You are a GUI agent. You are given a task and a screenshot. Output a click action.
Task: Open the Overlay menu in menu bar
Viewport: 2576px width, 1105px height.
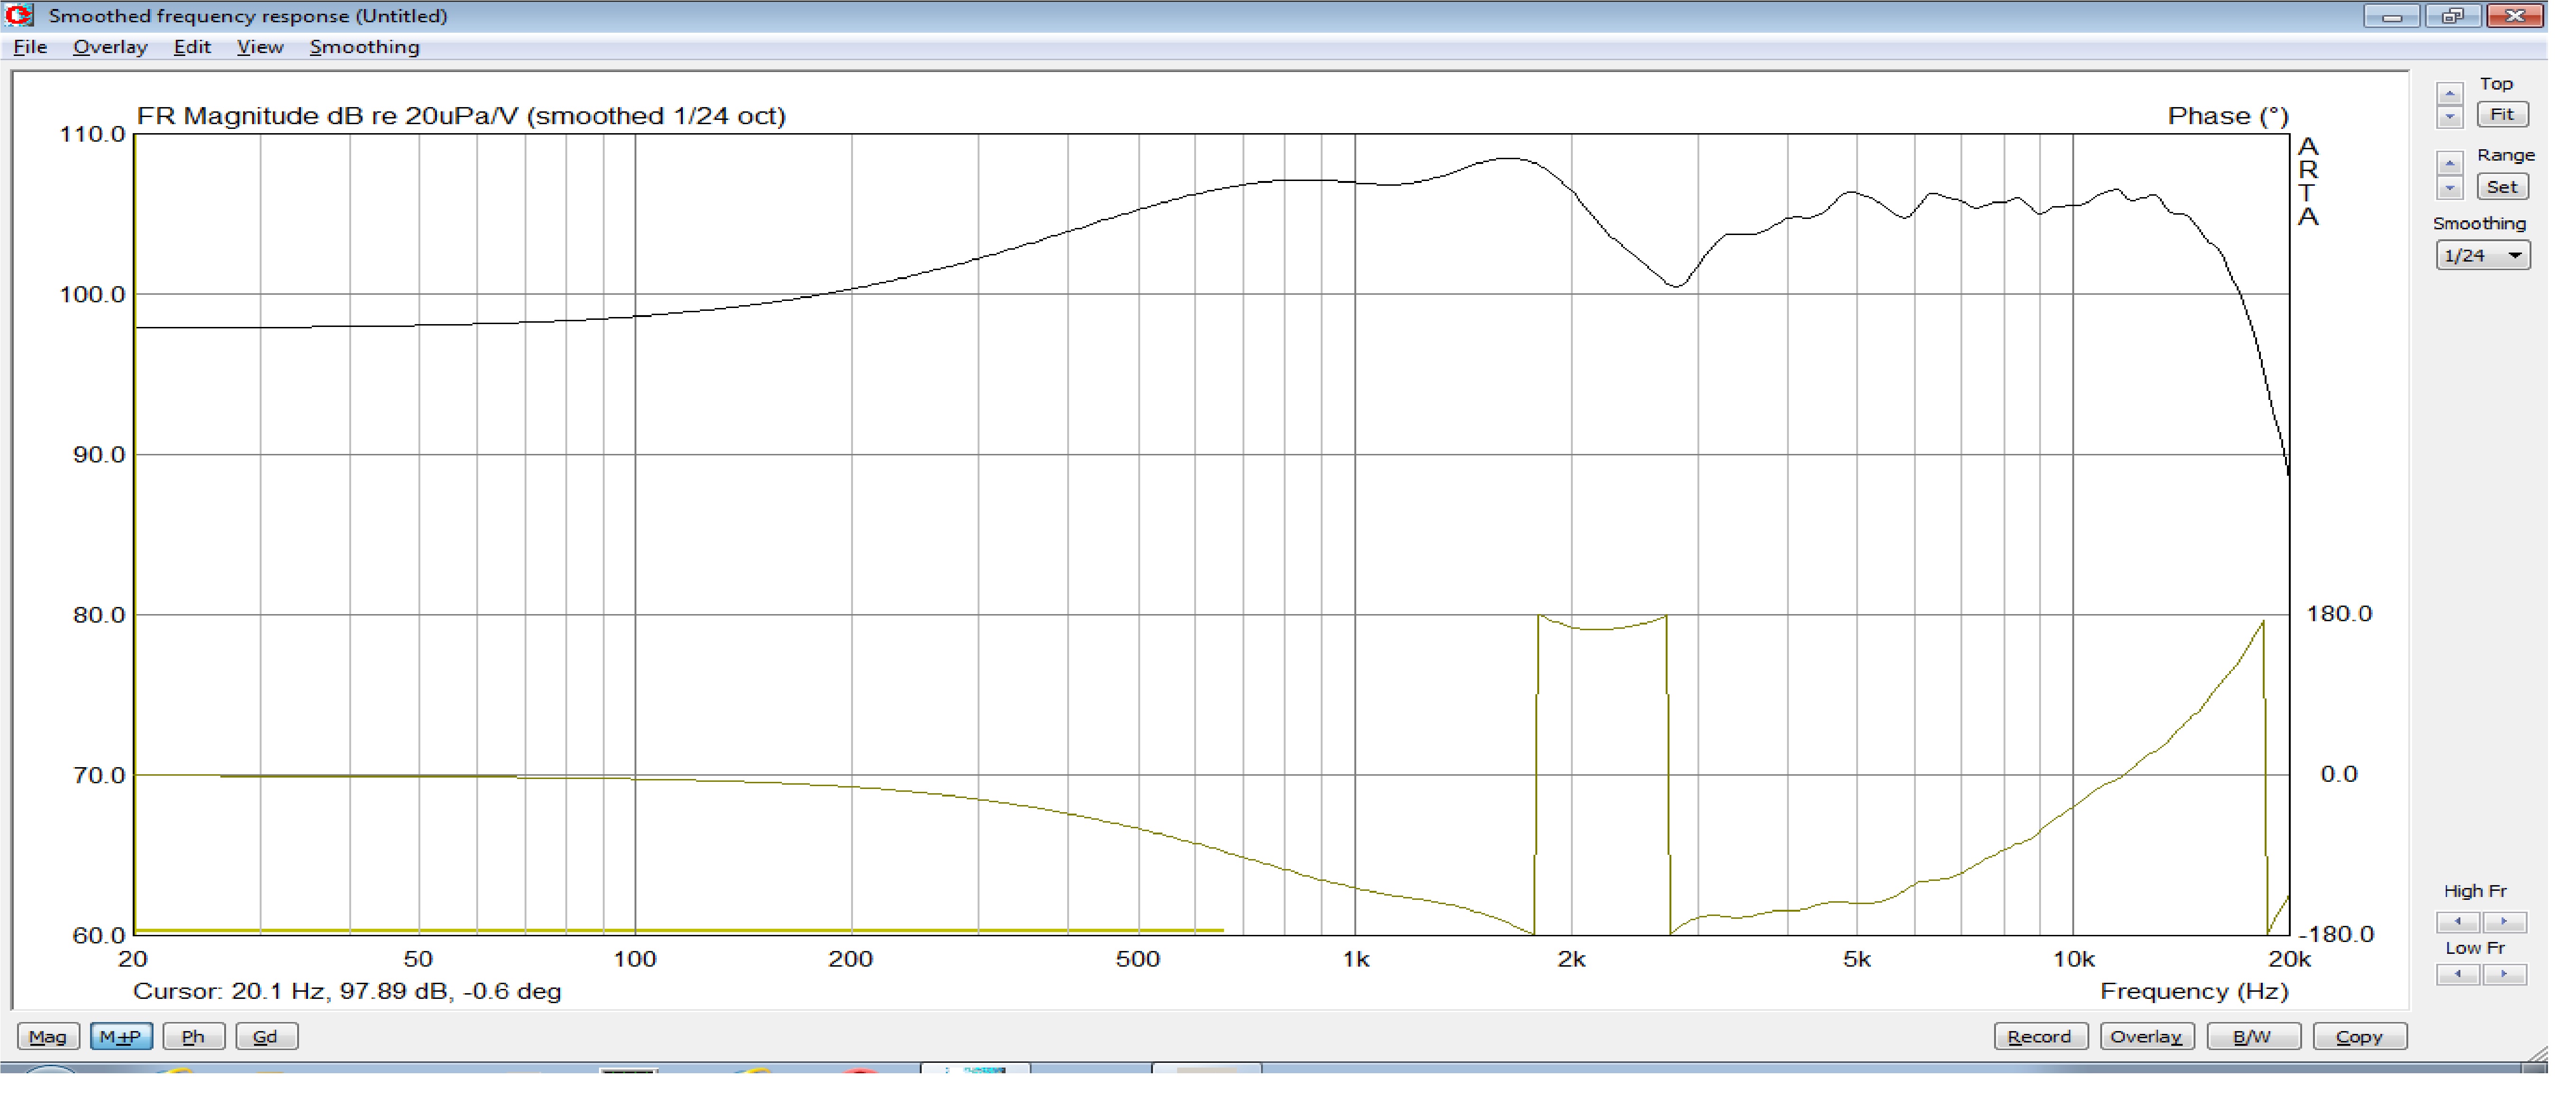(110, 47)
